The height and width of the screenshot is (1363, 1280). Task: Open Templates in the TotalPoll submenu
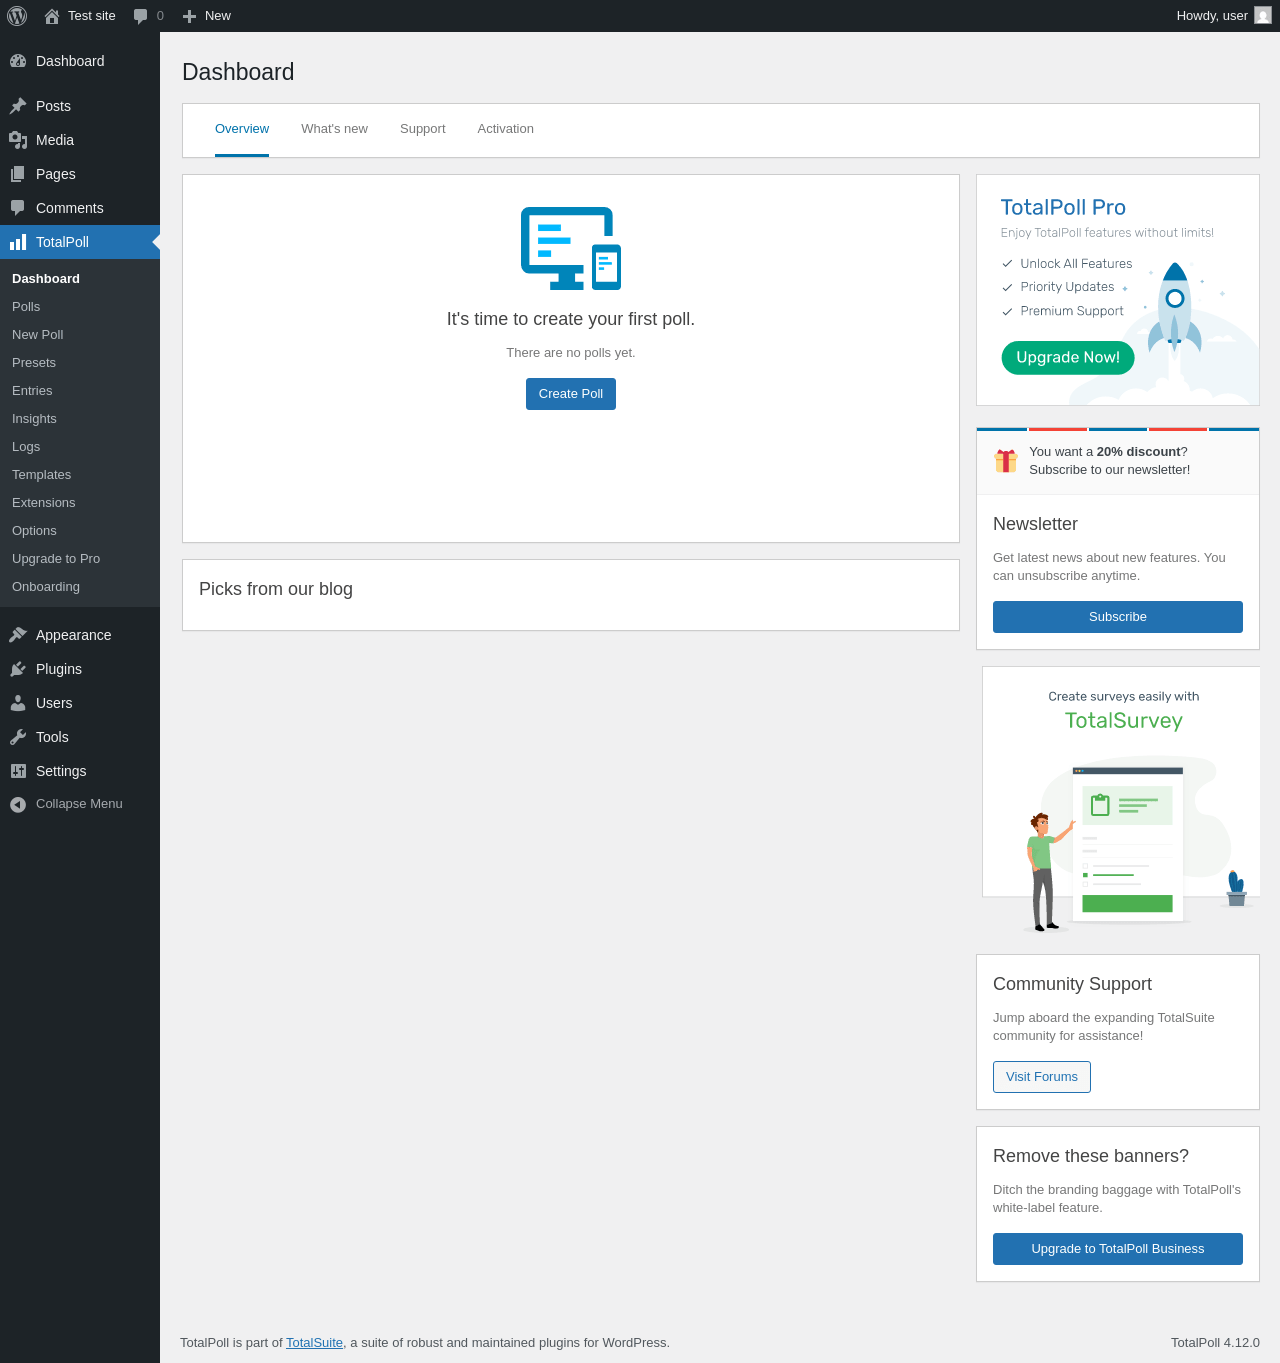coord(80,475)
